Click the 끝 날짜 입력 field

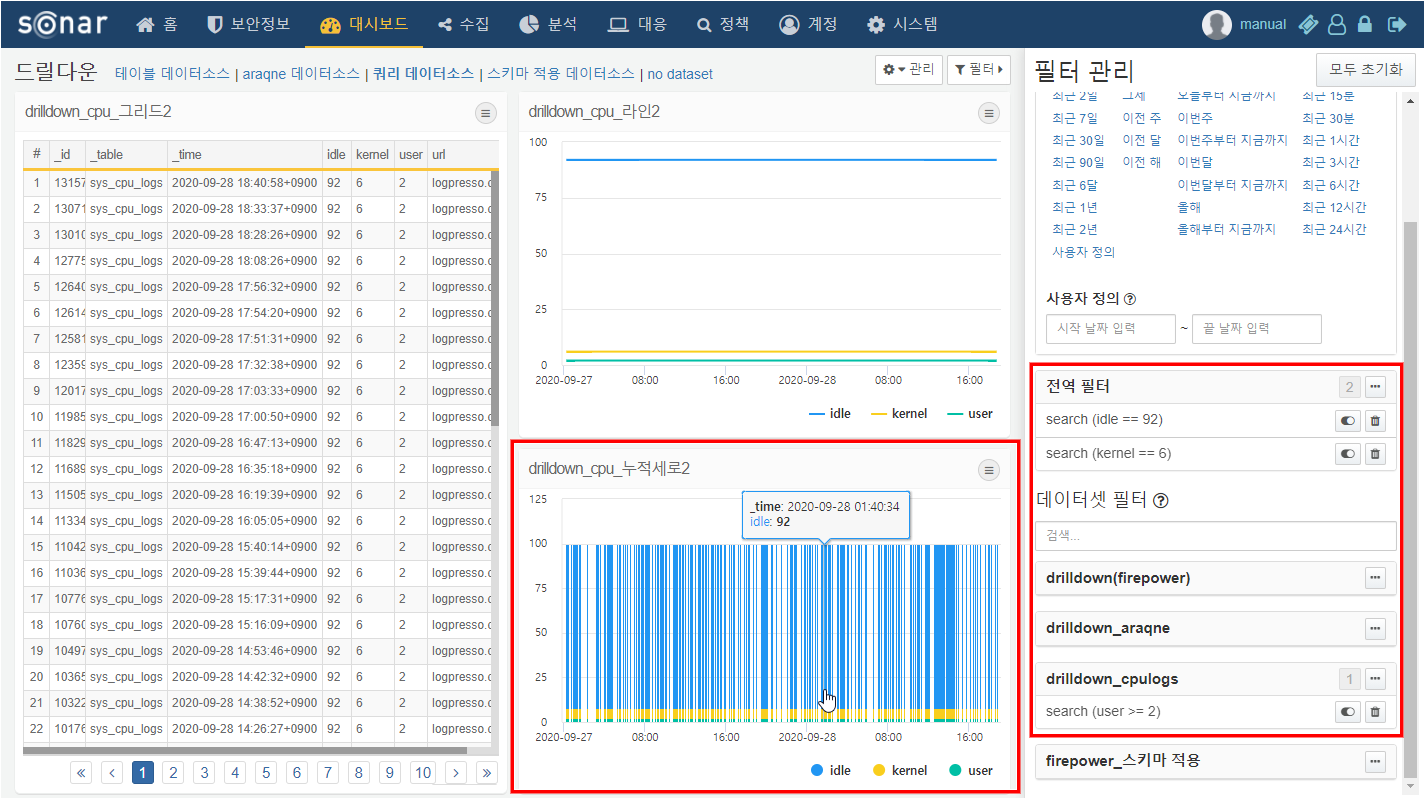pos(1256,329)
